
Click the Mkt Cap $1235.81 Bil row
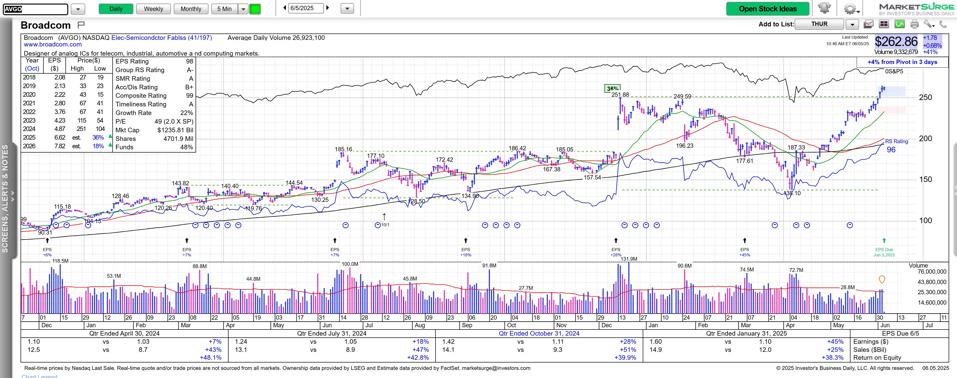click(x=153, y=129)
